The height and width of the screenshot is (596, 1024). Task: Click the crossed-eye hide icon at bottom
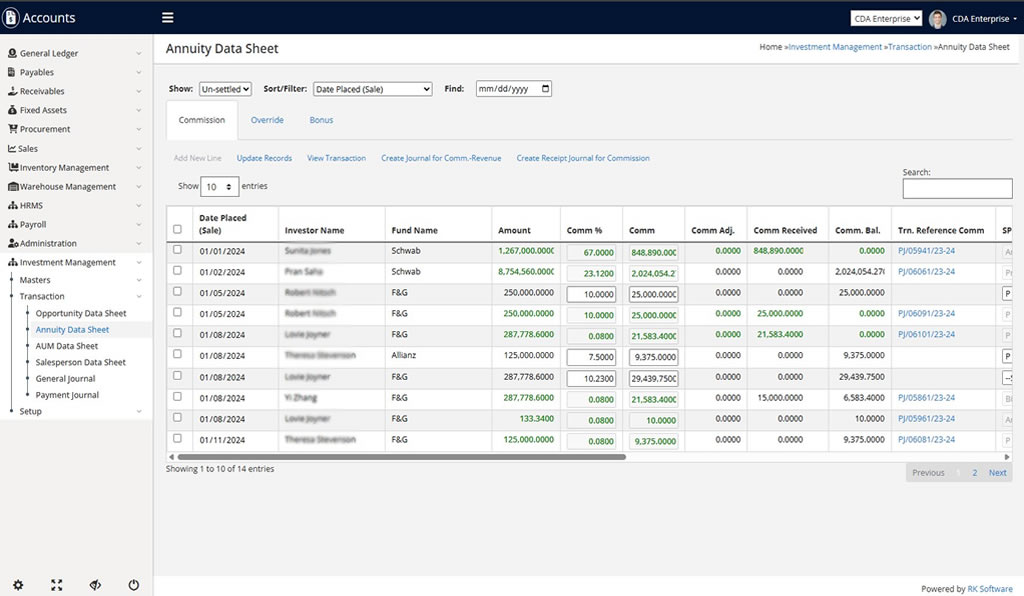tap(95, 585)
